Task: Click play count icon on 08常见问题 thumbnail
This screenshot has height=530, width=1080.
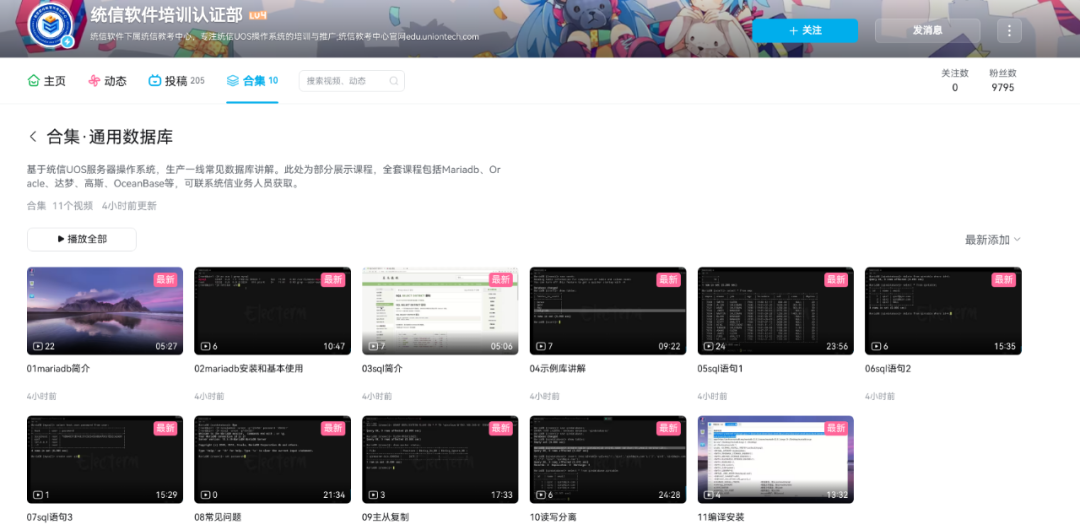Action: coord(205,495)
